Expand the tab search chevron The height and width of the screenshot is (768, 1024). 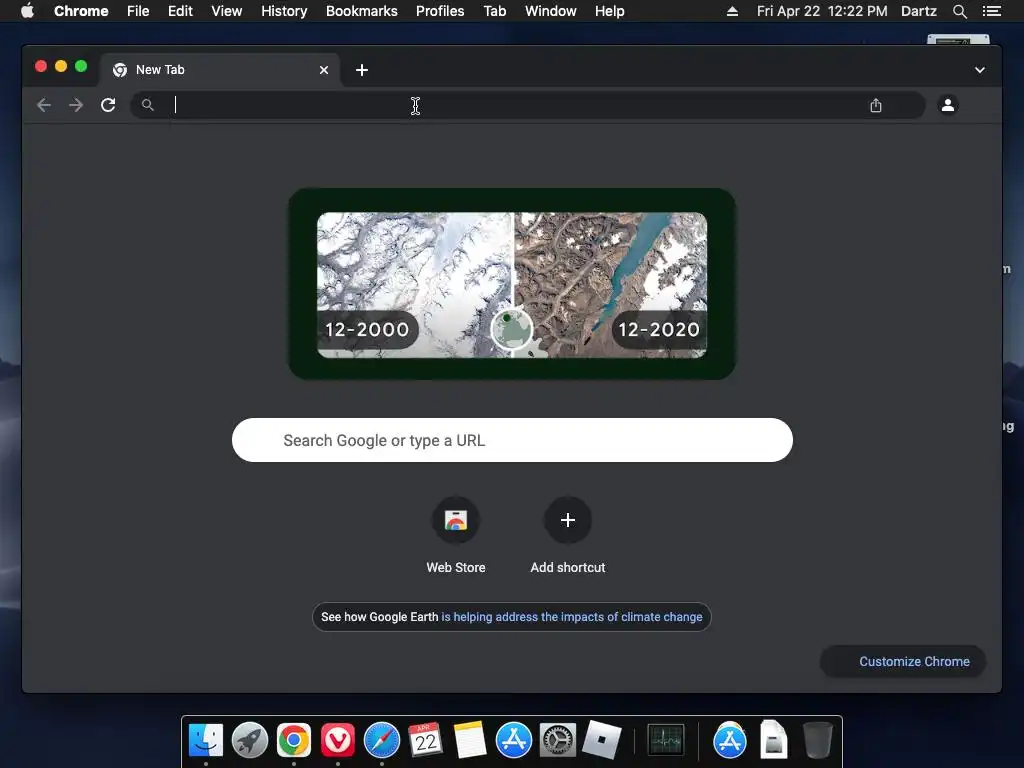click(x=980, y=70)
